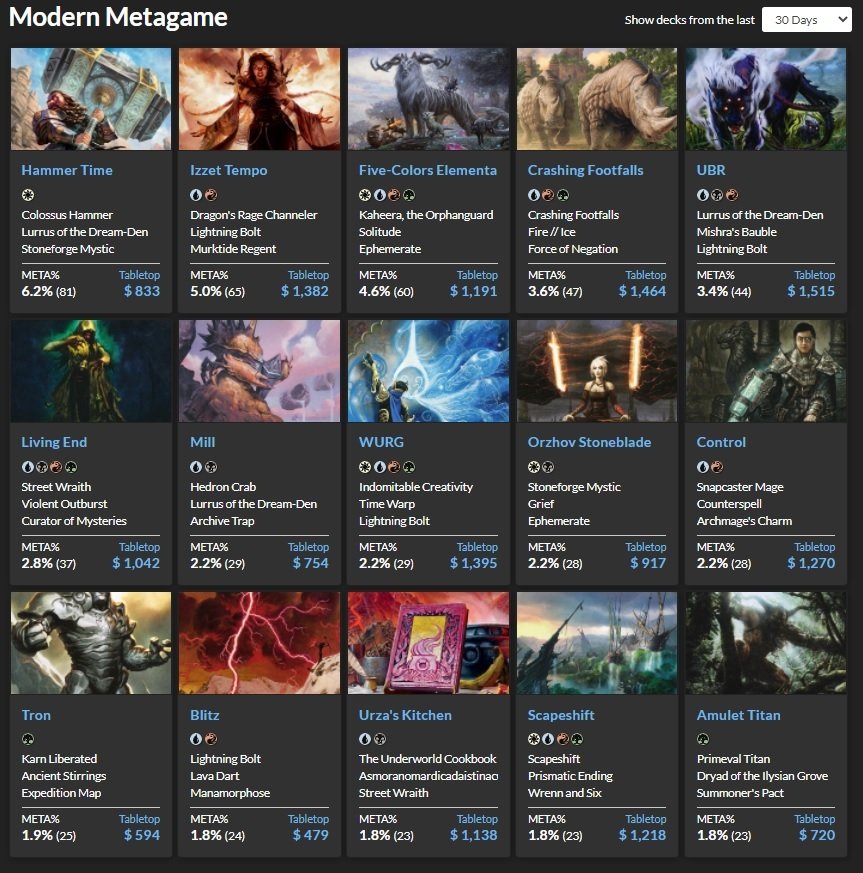Click the UBR deck artwork thumbnail
Viewport: 863px width, 873px height.
(766, 99)
